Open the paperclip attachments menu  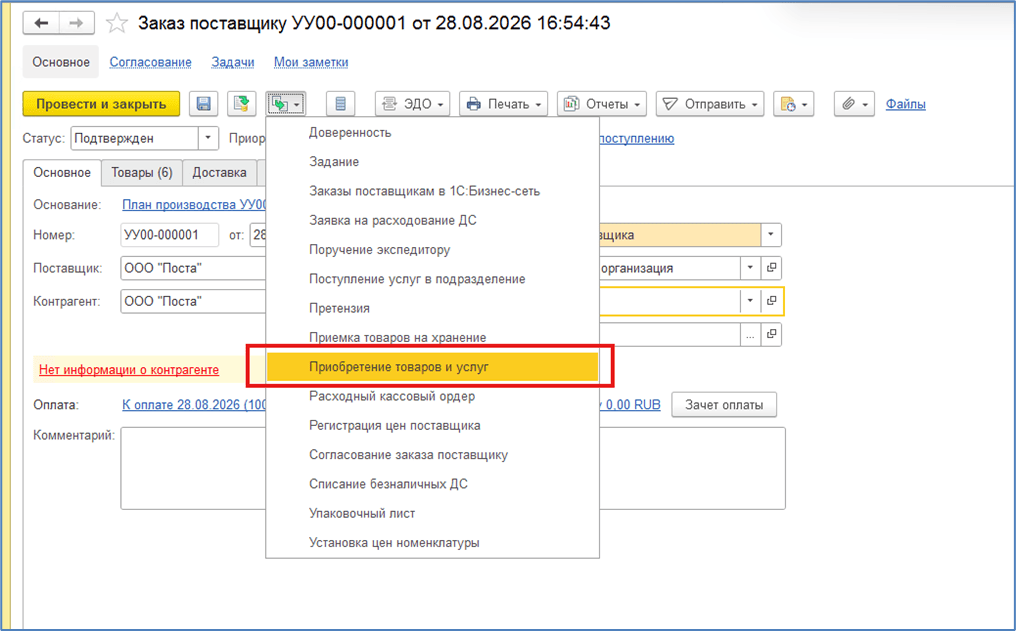(x=854, y=104)
